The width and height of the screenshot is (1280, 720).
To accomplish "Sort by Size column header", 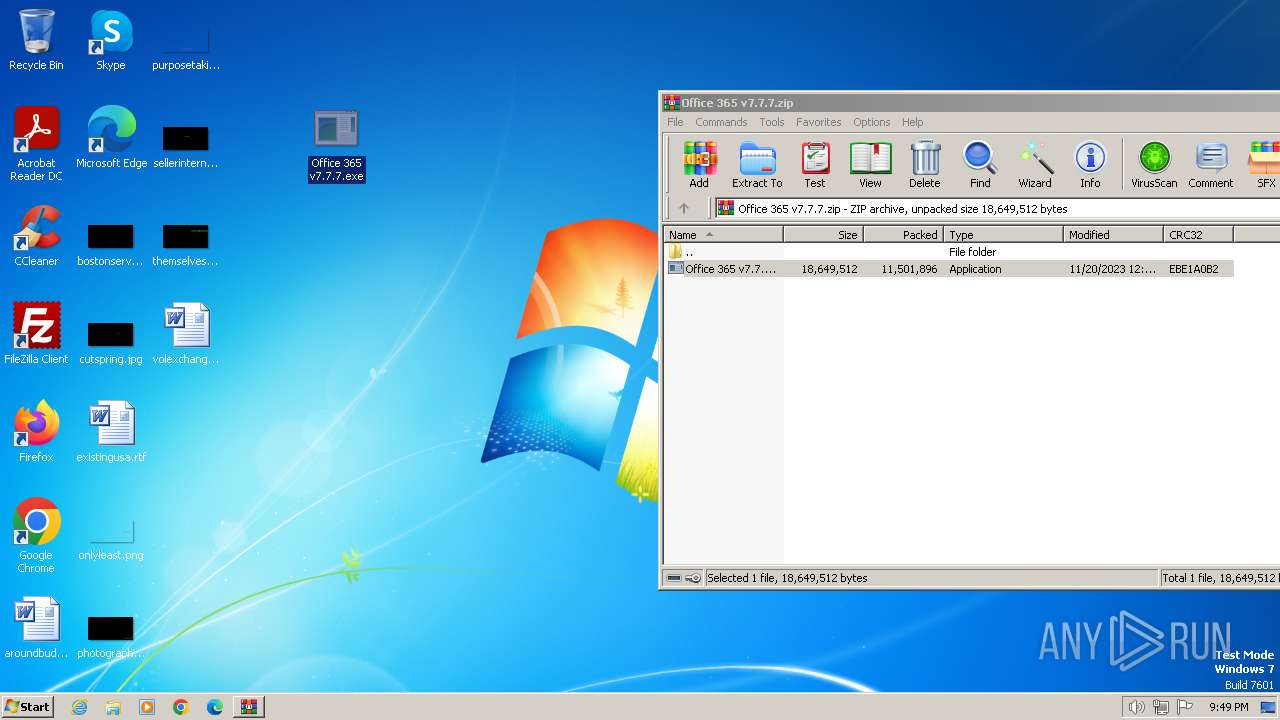I will [823, 235].
